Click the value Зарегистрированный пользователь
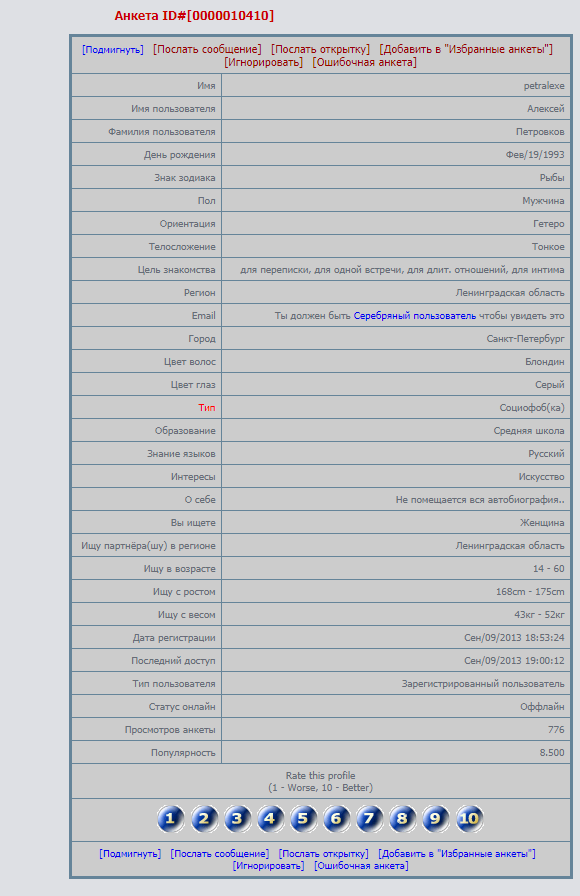The height and width of the screenshot is (896, 580). pos(483,683)
